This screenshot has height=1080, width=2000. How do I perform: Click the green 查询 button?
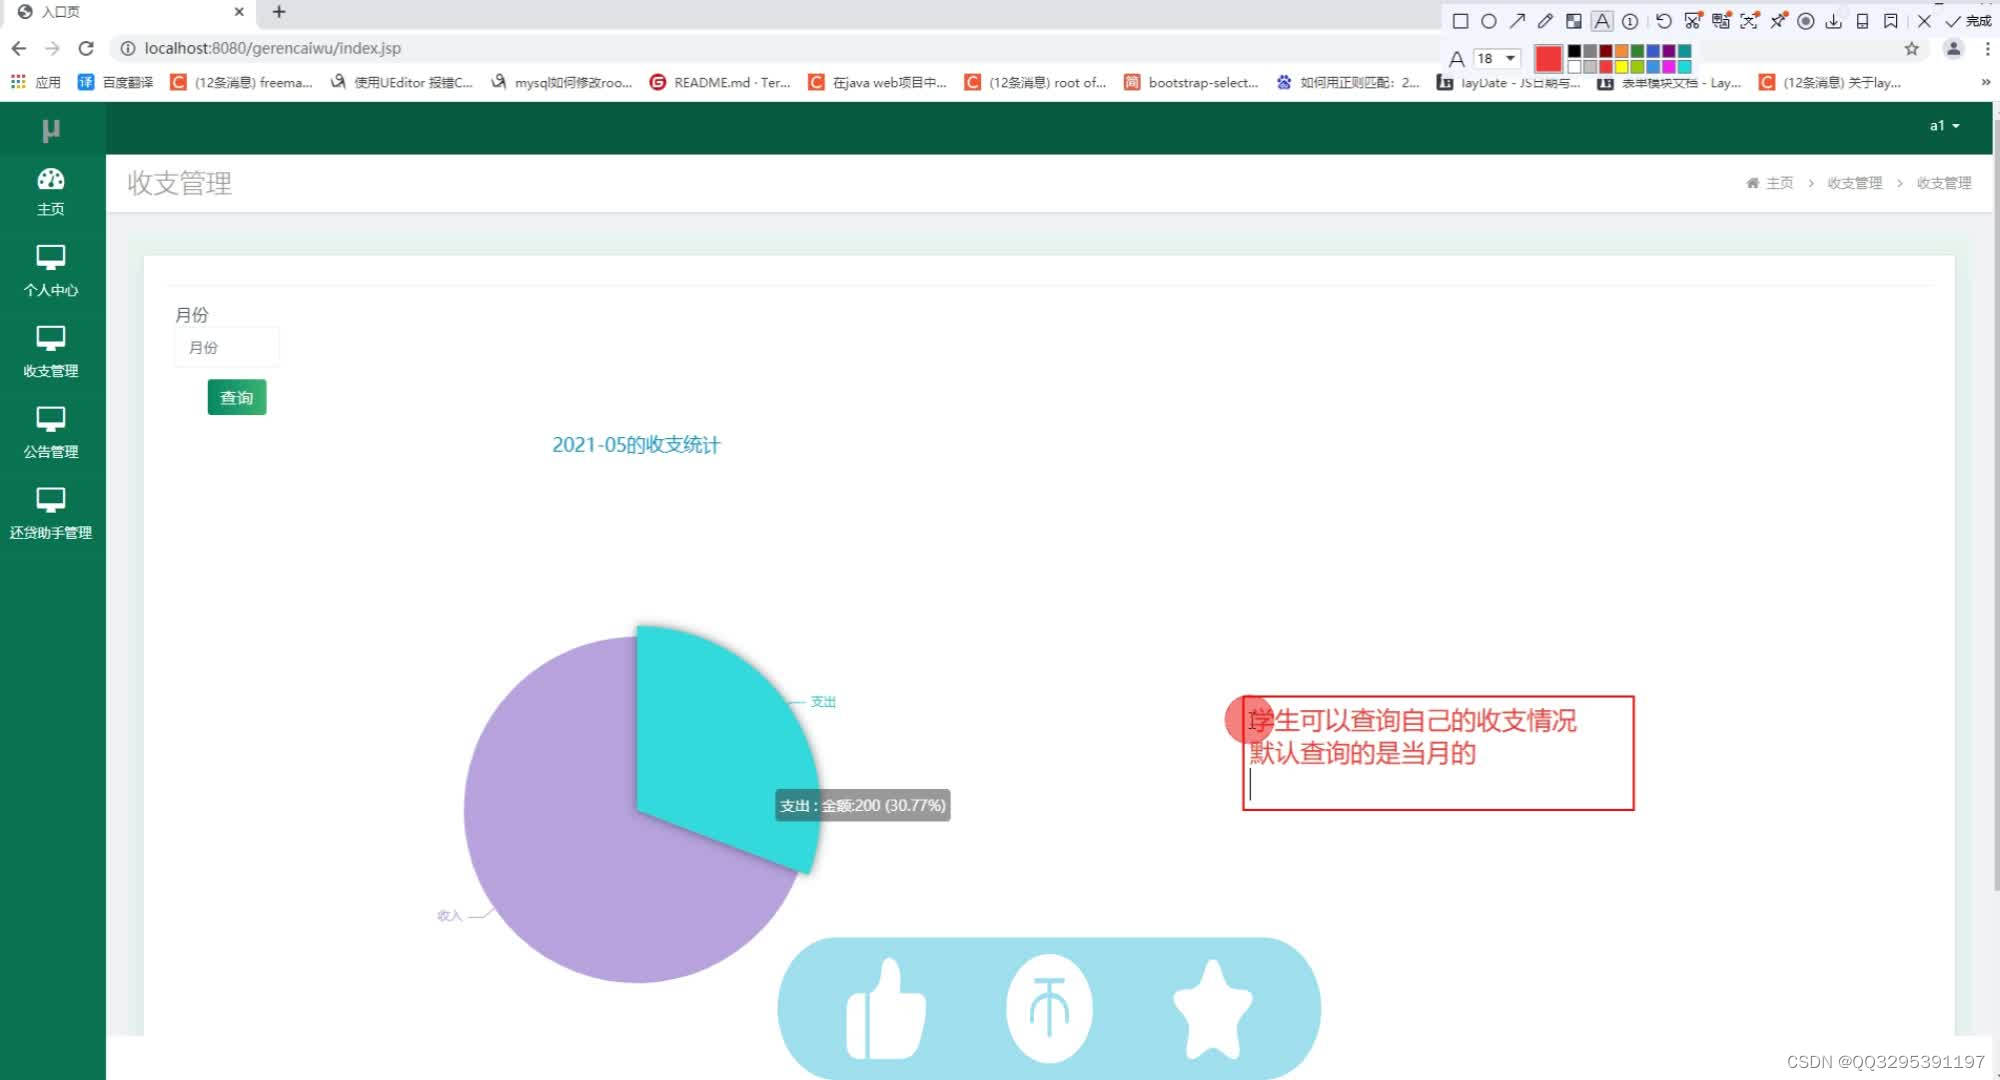tap(237, 398)
